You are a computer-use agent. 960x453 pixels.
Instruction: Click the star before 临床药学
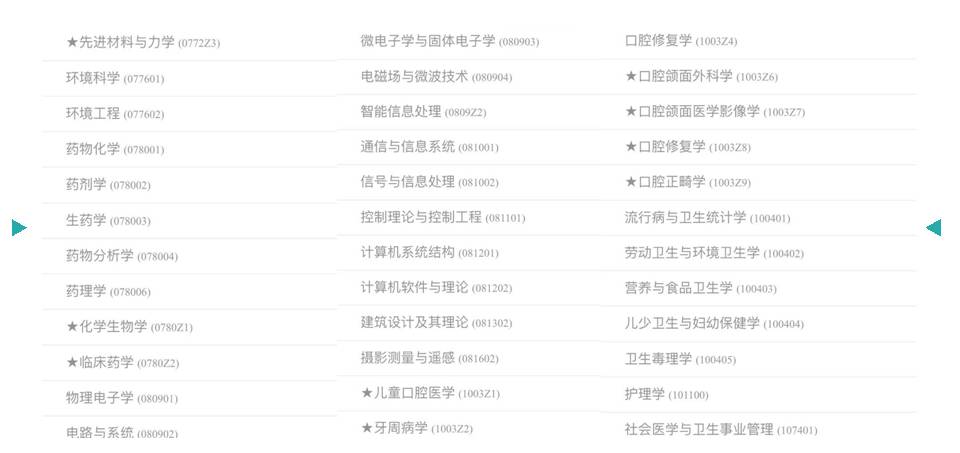(x=72, y=362)
